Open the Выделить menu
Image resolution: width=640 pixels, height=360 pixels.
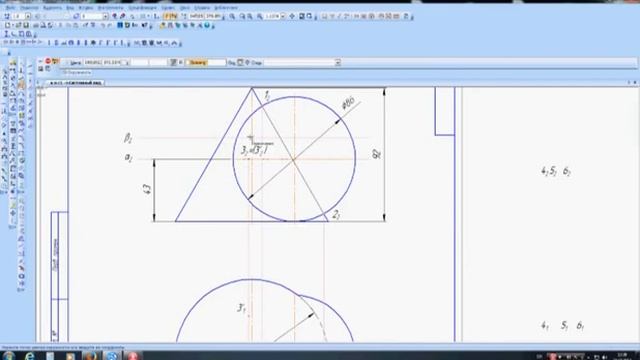52,8
